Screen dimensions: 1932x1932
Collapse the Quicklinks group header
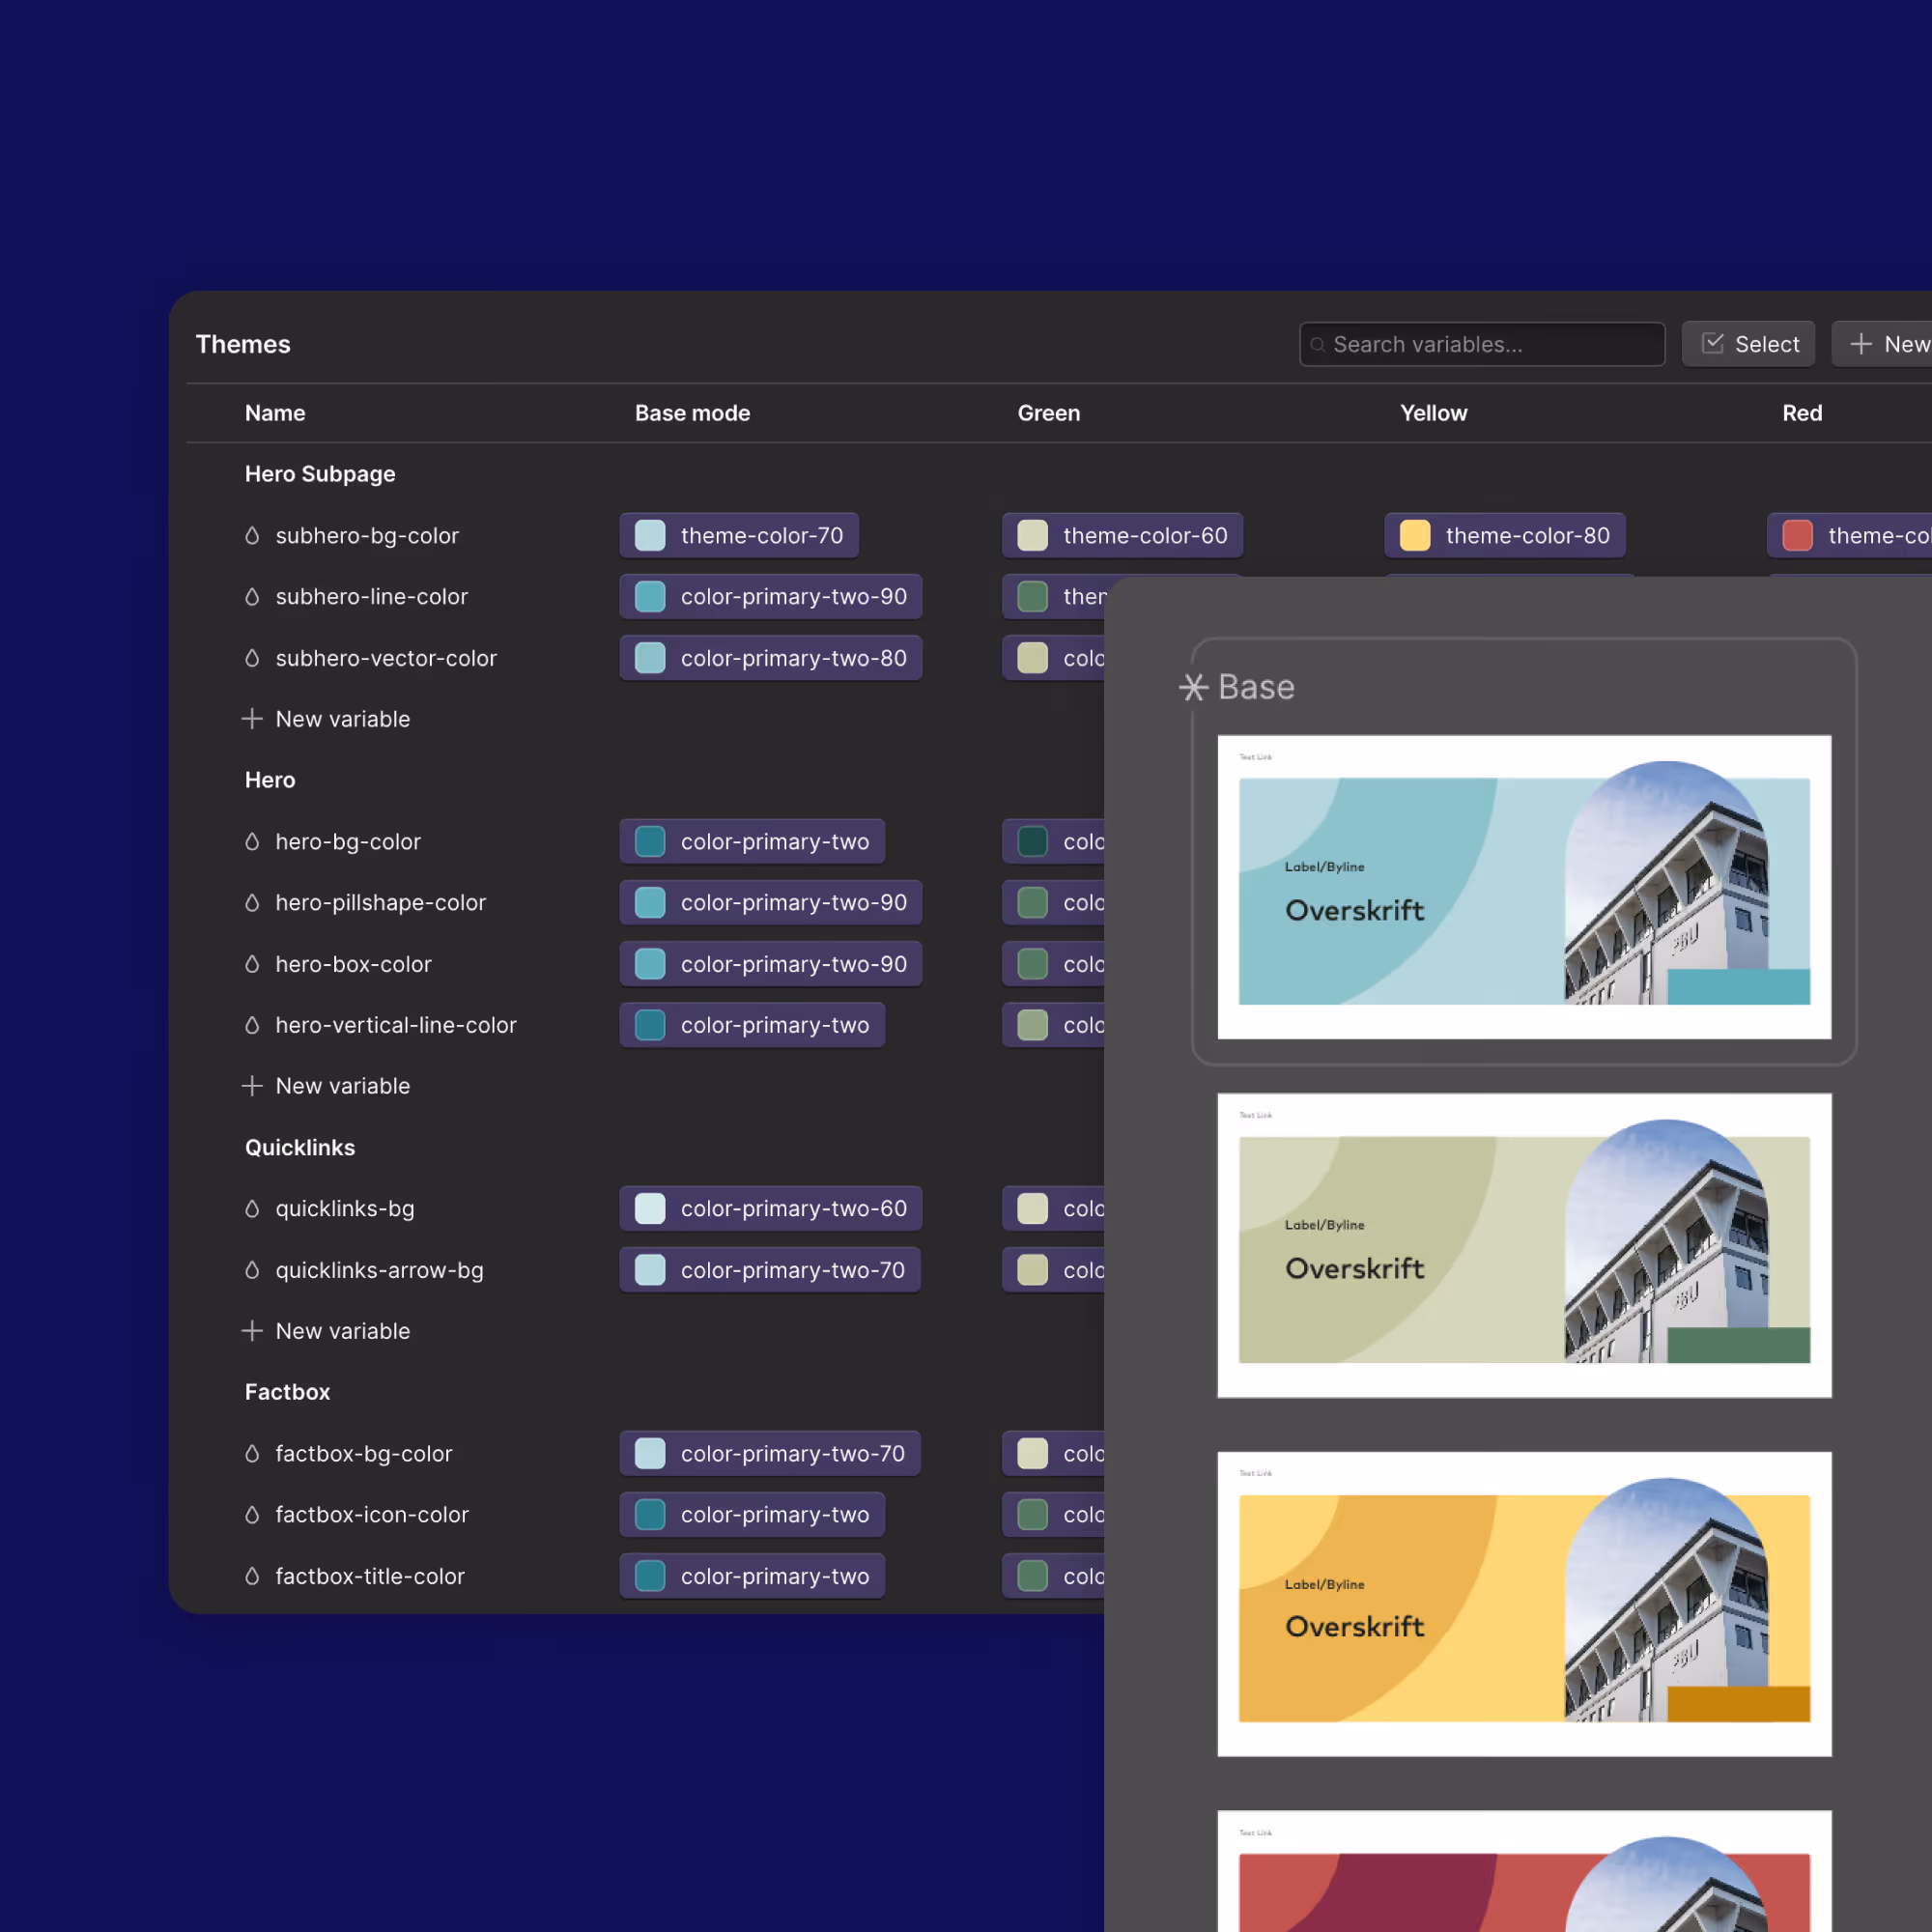300,1147
